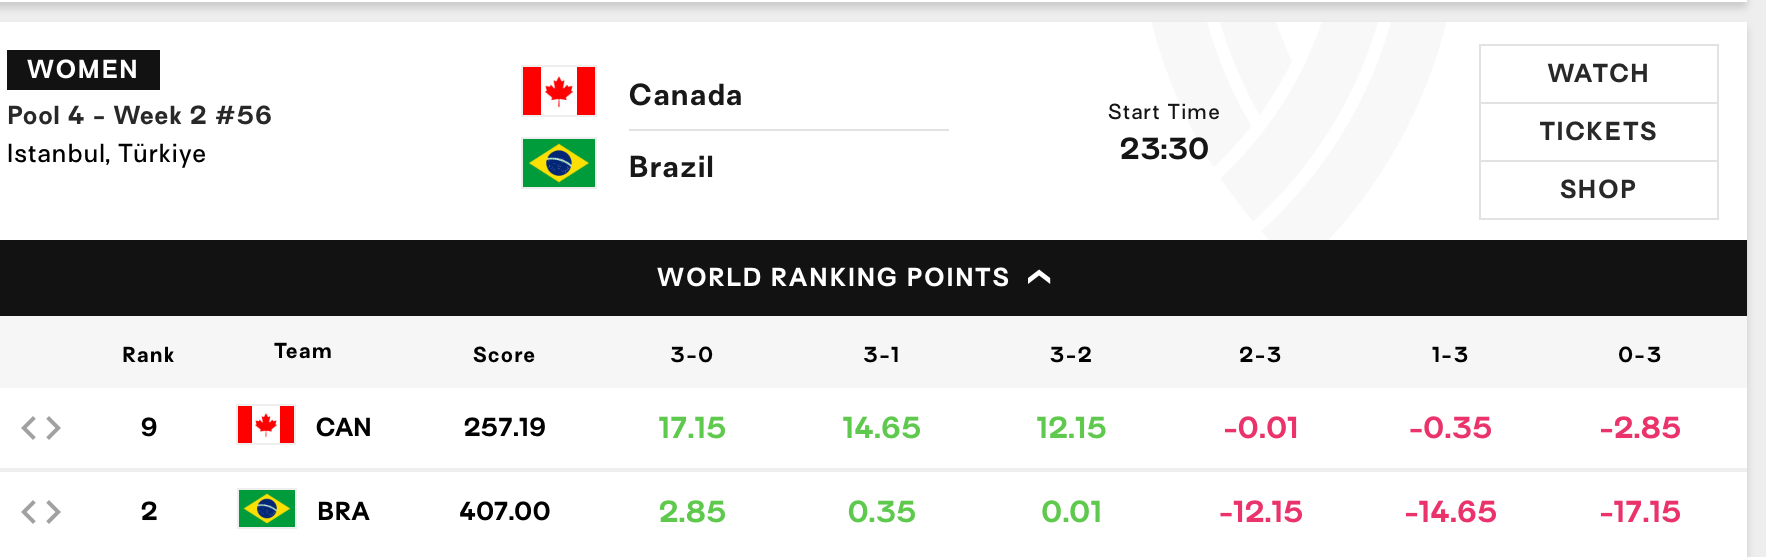Image resolution: width=1766 pixels, height=557 pixels.
Task: Click the right arrow in the CAN row
Action: pyautogui.click(x=53, y=428)
